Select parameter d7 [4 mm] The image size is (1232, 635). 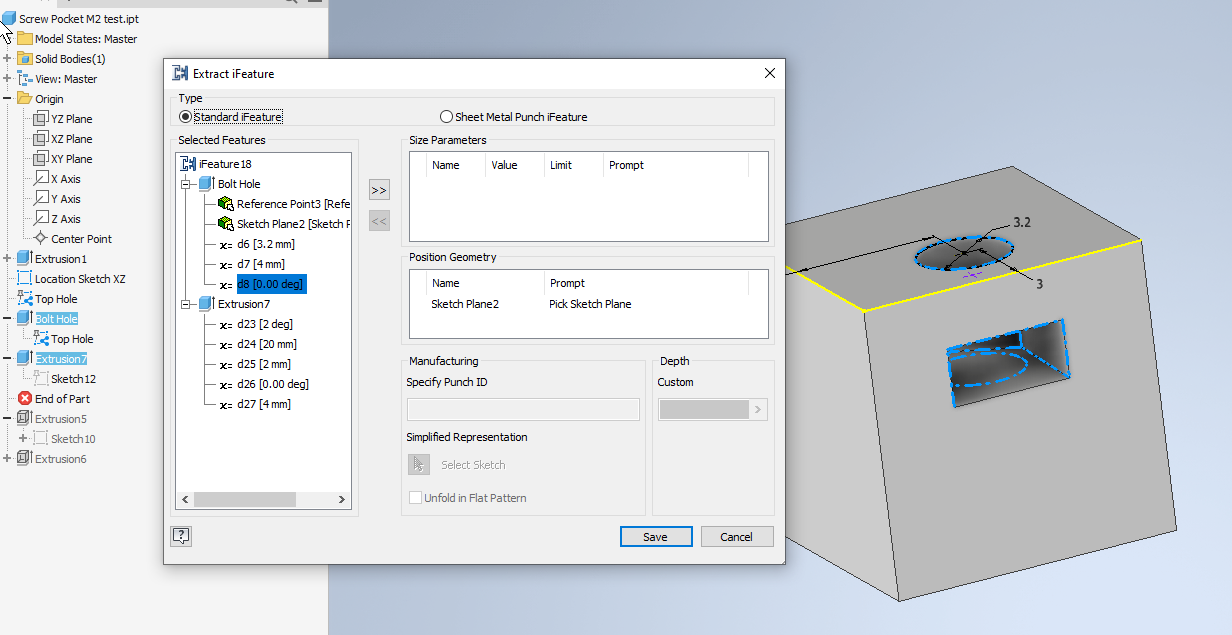[261, 264]
